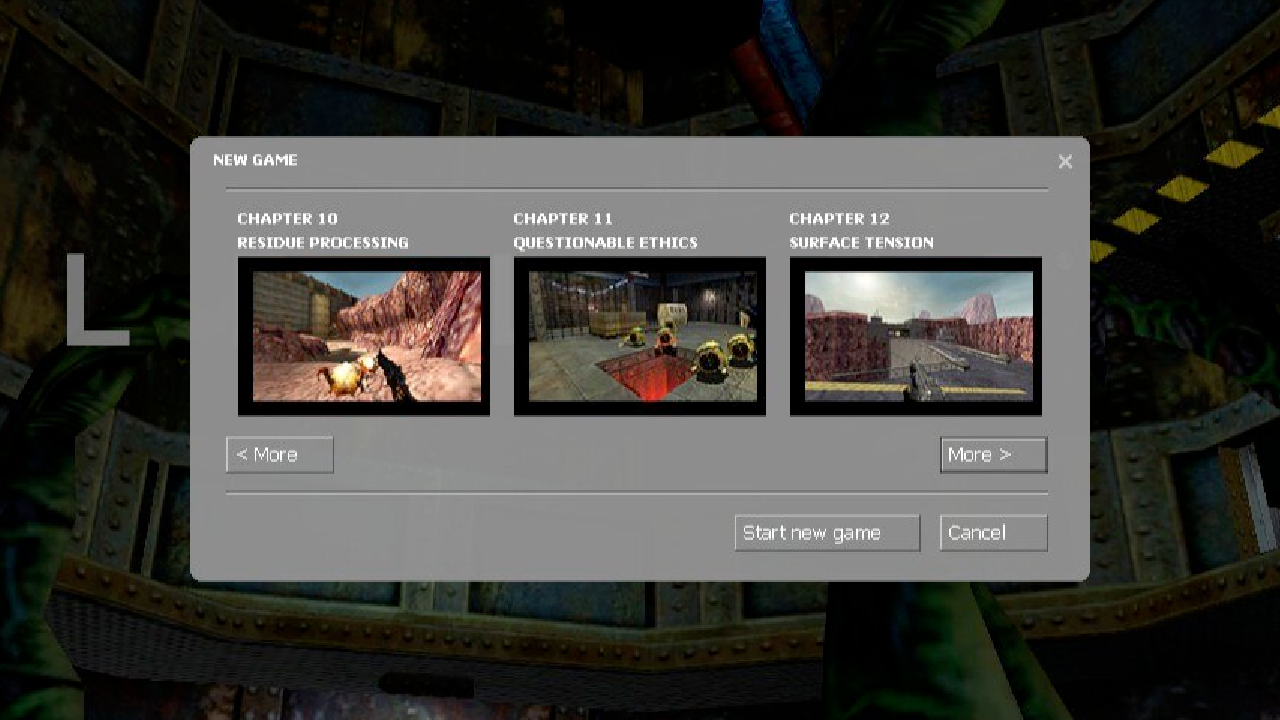Click the Chapter 12 label above the right preview
1280x720 pixels.
click(x=838, y=218)
